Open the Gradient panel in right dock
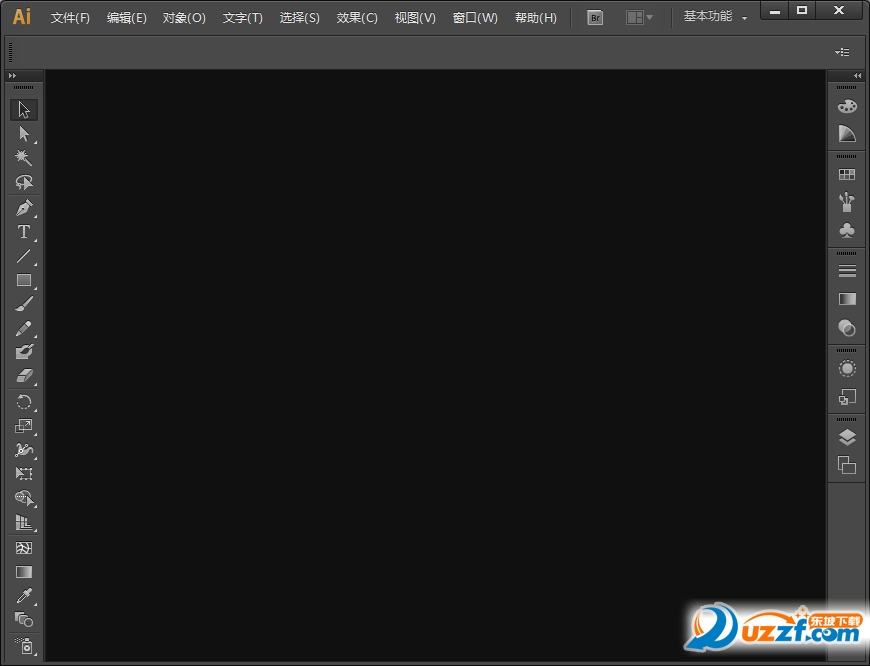The image size is (870, 666). [847, 299]
